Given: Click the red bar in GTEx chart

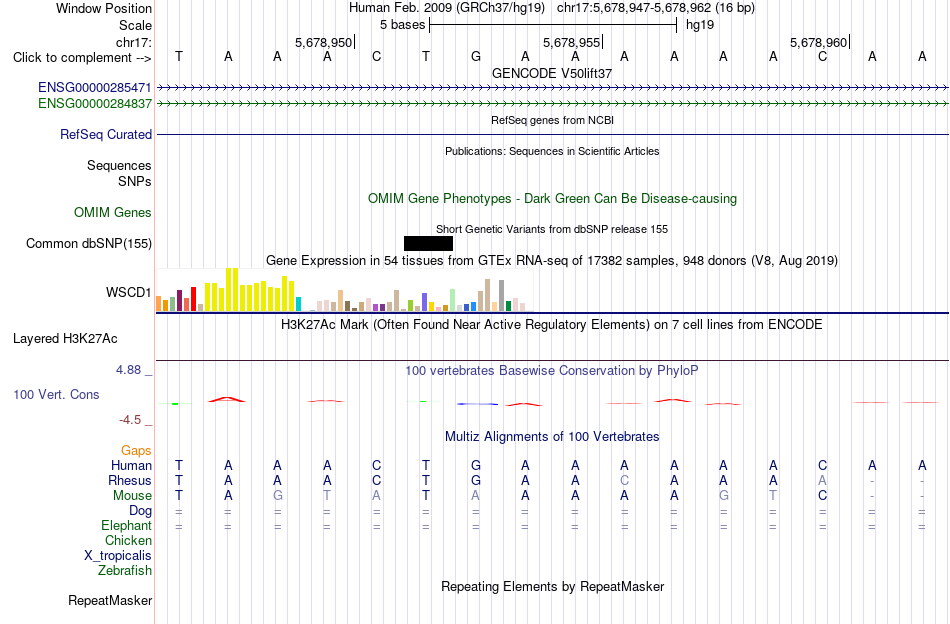Looking at the screenshot, I should pos(193,299).
